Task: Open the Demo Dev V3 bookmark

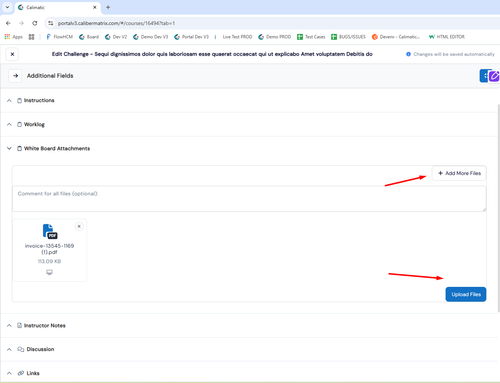Action: (151, 37)
